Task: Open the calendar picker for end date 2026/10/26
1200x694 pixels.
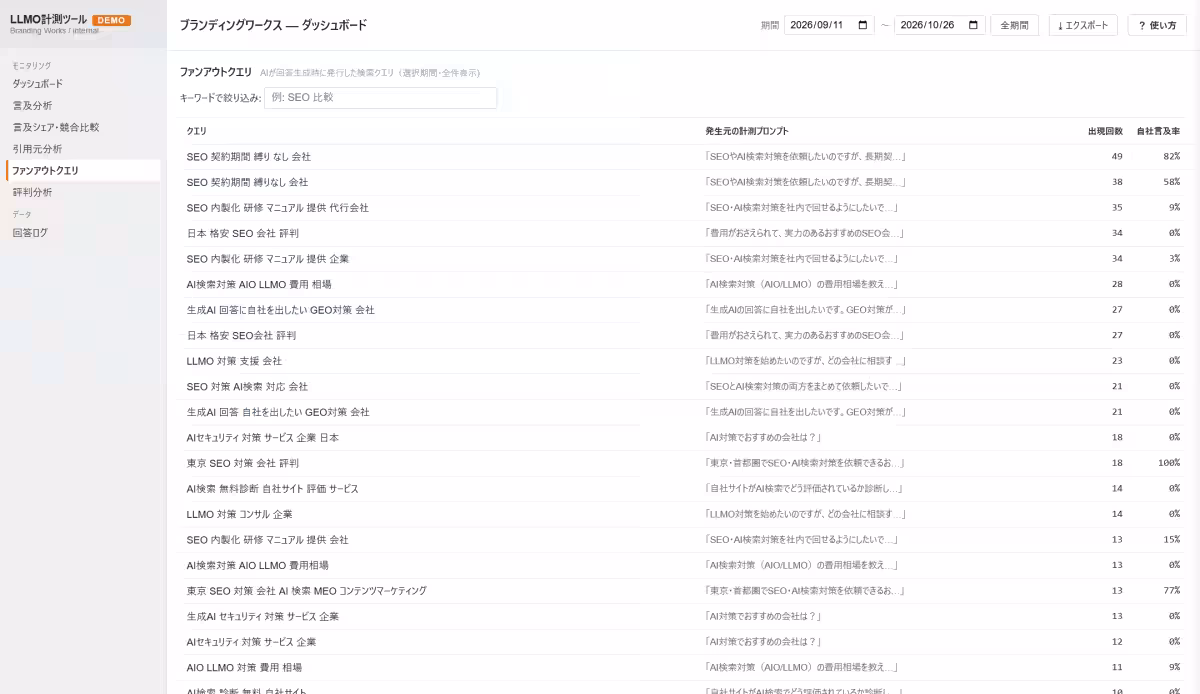Action: 974,25
